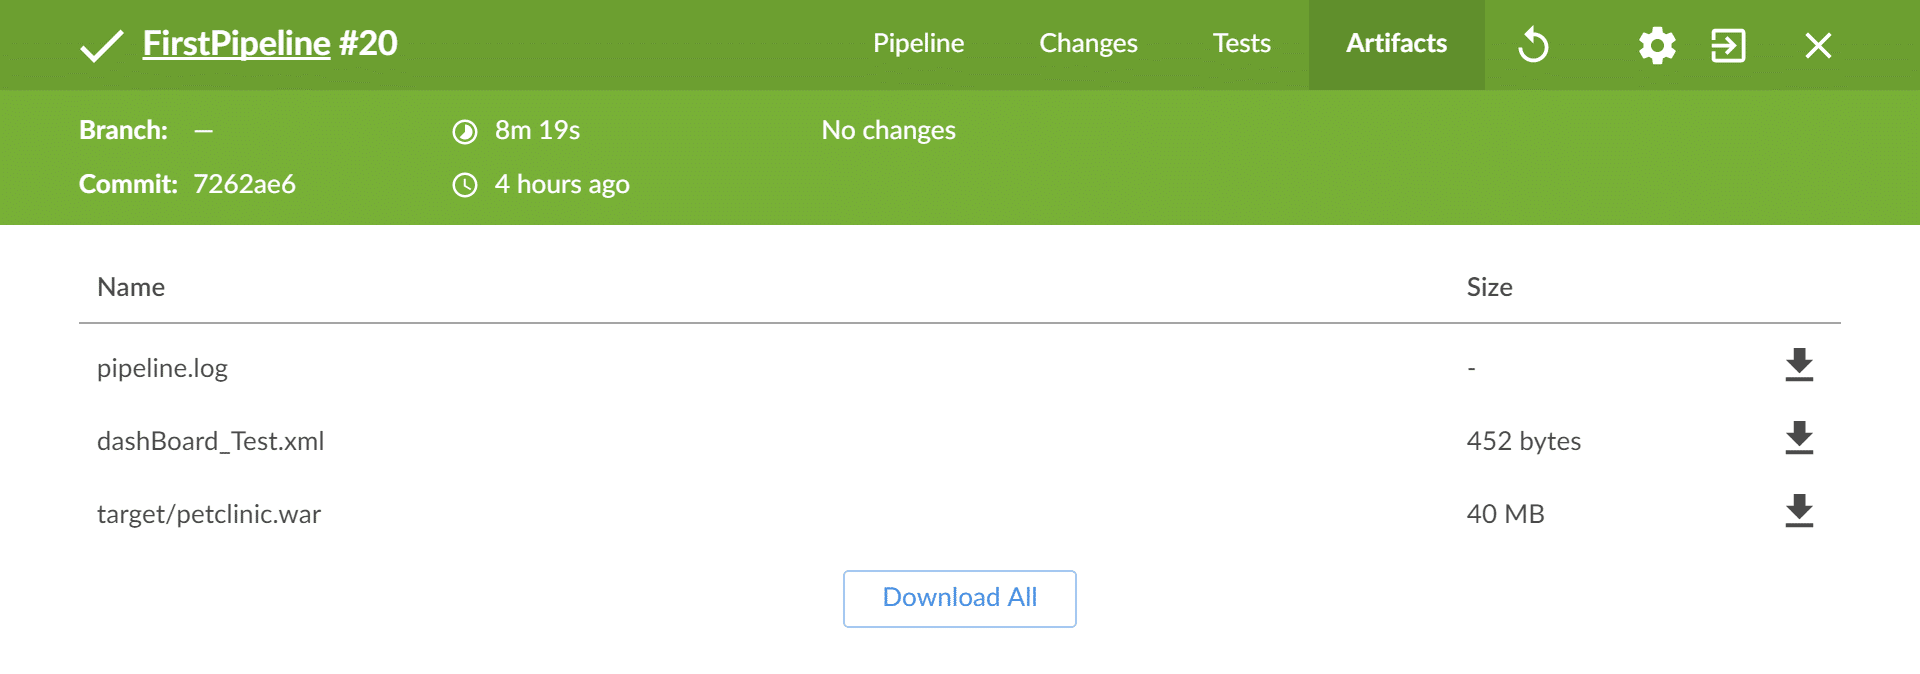Open the FirstPipeline link
This screenshot has height=674, width=1920.
tap(236, 44)
